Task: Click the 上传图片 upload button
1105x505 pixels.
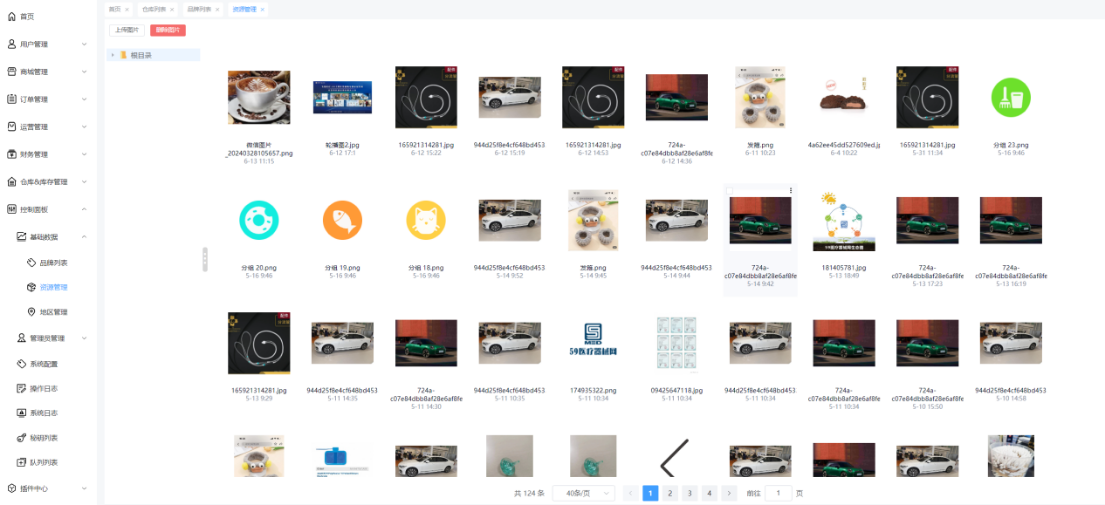Action: click(x=127, y=30)
